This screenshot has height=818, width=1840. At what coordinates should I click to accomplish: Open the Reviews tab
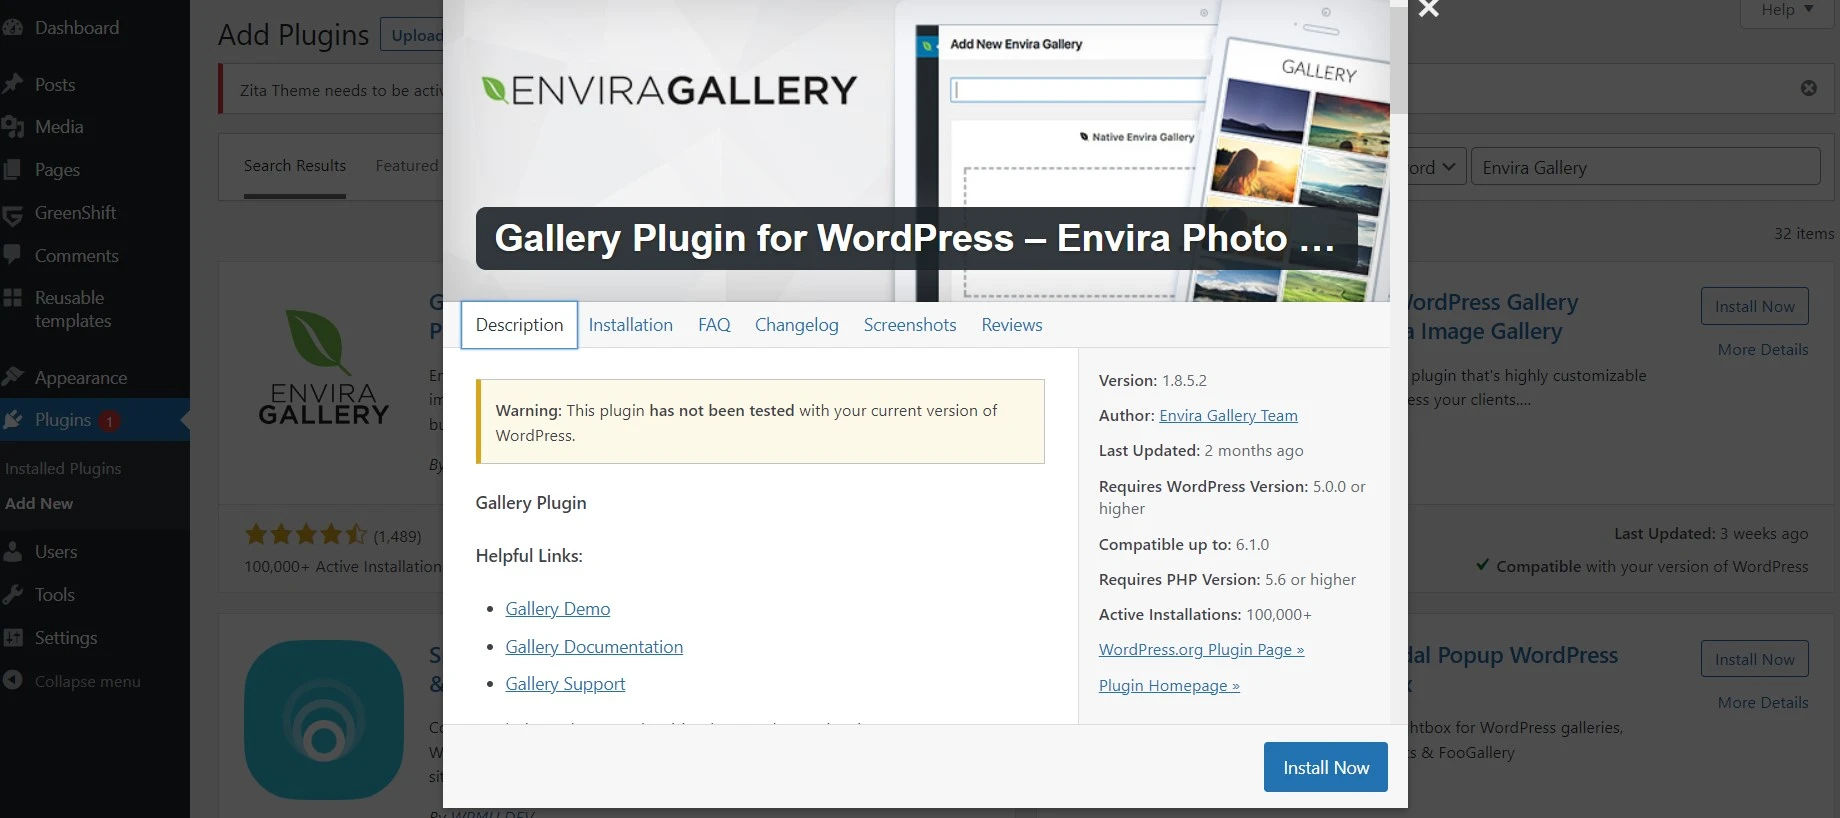click(1012, 325)
